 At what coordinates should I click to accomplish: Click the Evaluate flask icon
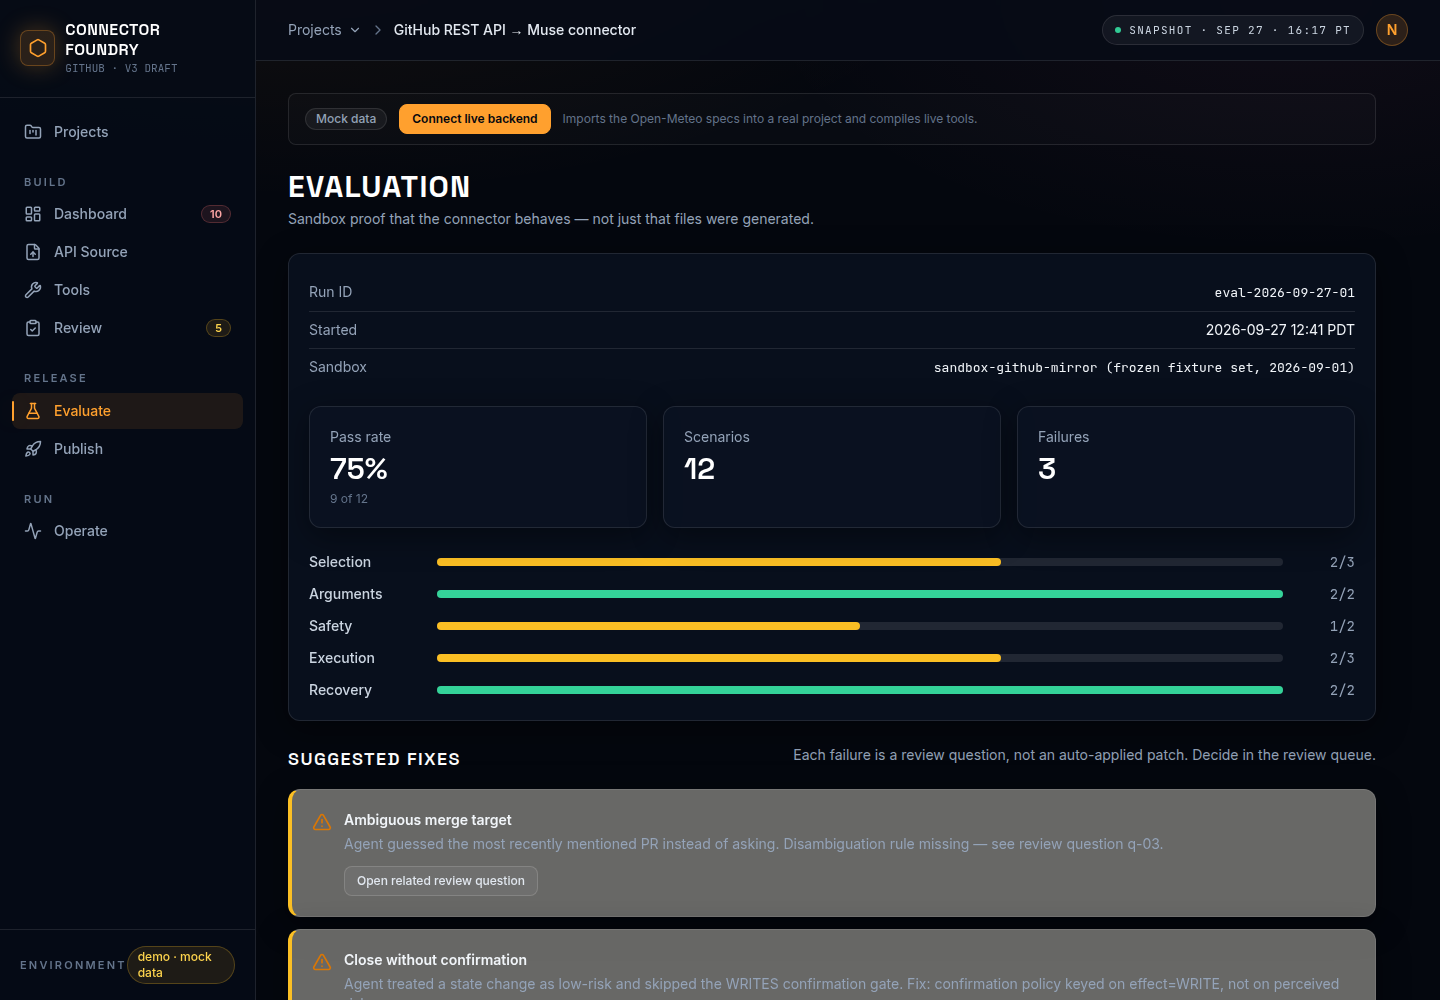pyautogui.click(x=33, y=411)
